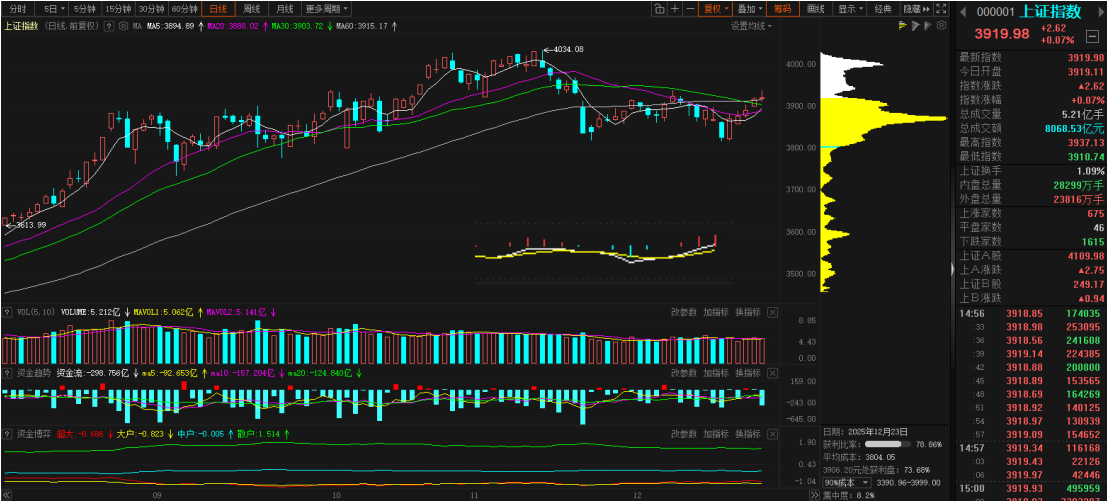Image resolution: width=1107 pixels, height=503 pixels.
Task: Click 上涨家数 row value 675
Action: (x=1096, y=213)
